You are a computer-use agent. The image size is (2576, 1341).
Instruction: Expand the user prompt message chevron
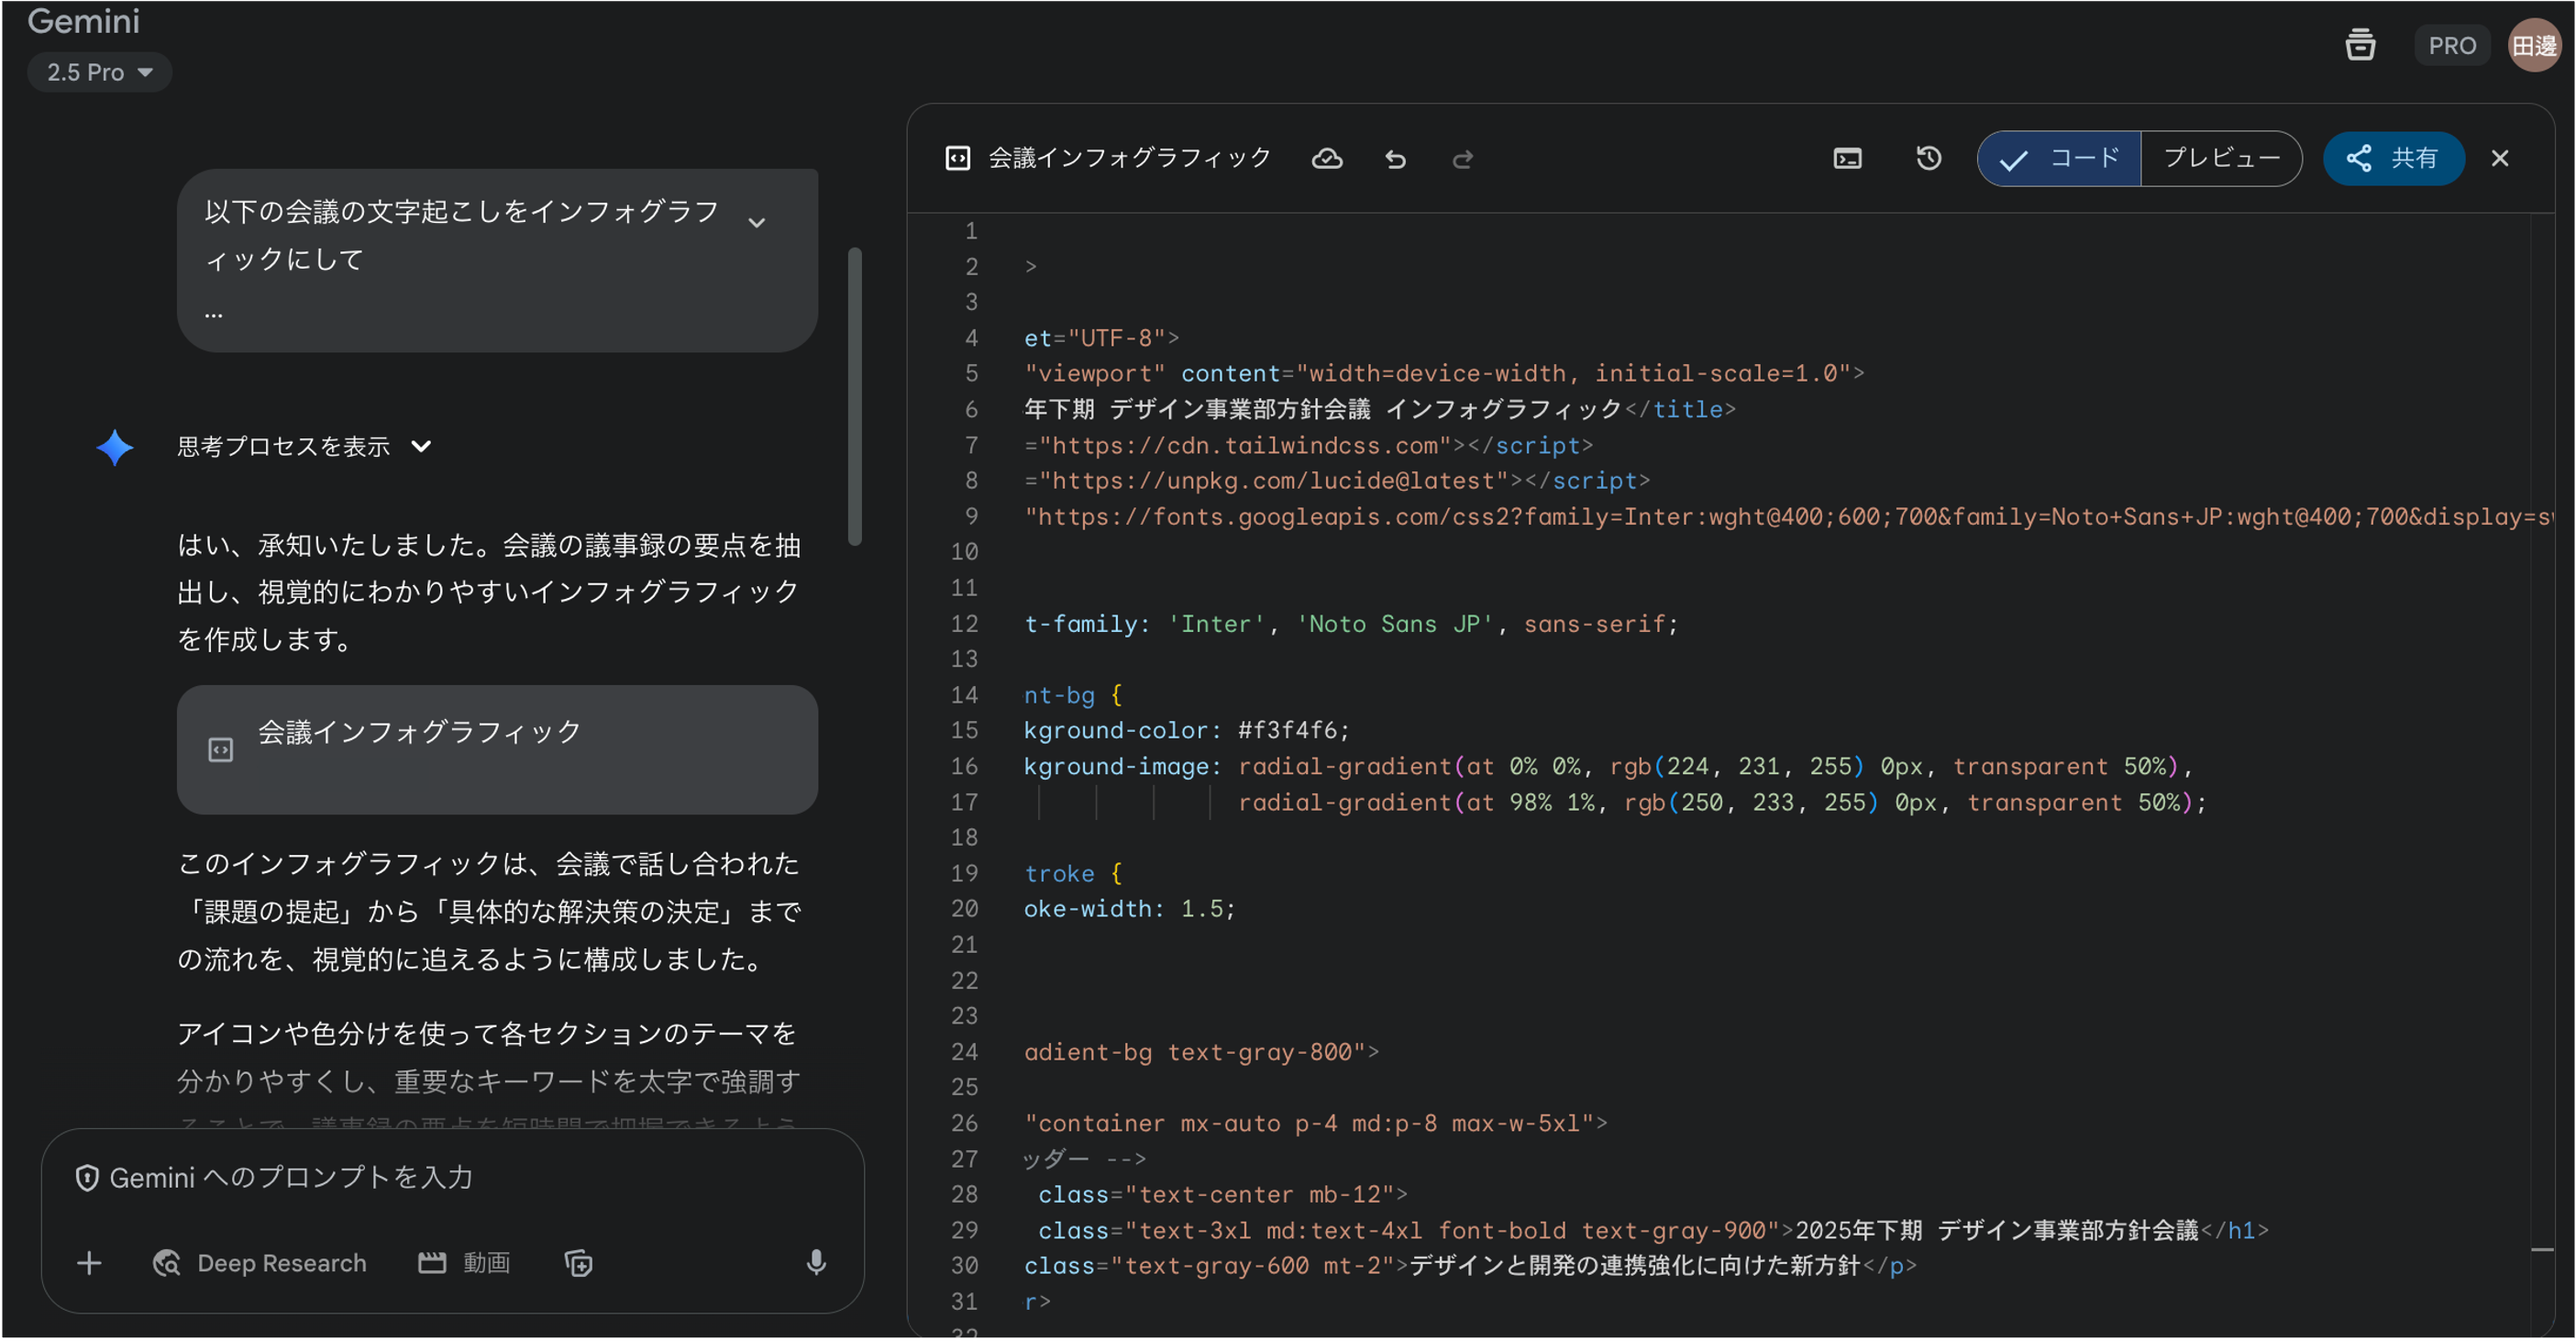click(757, 223)
